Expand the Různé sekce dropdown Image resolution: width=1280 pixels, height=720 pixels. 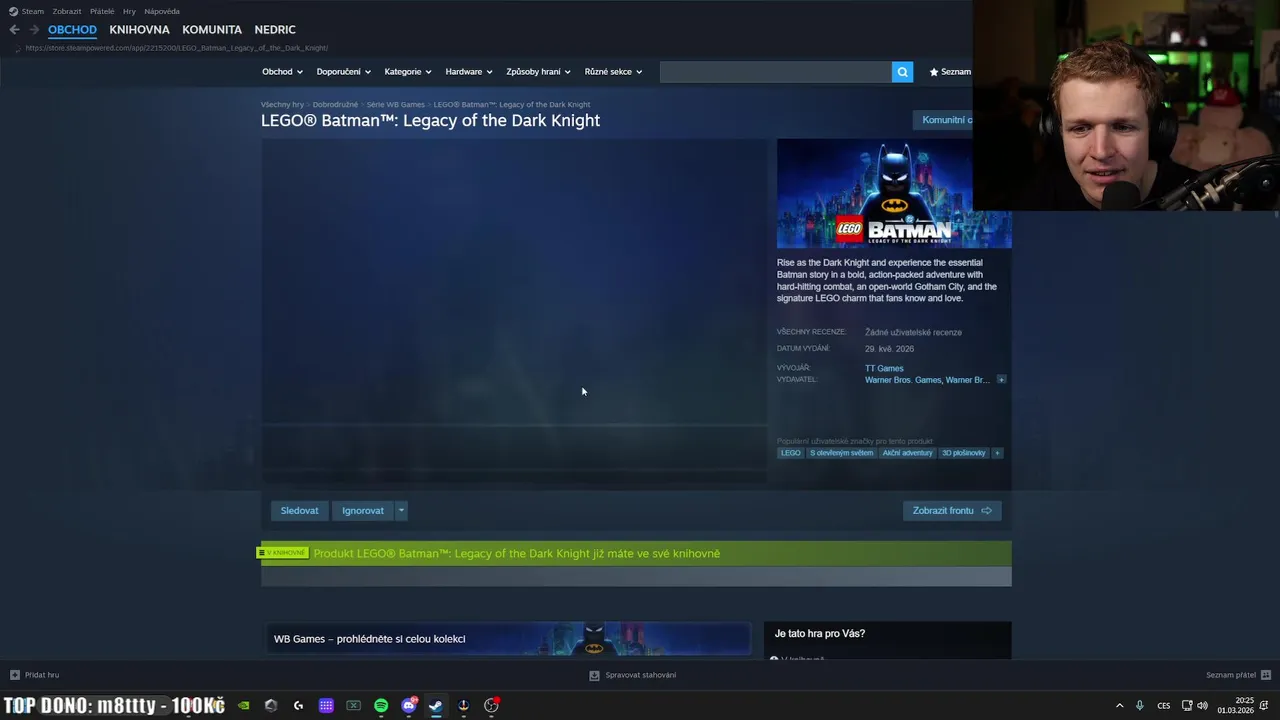tap(613, 72)
